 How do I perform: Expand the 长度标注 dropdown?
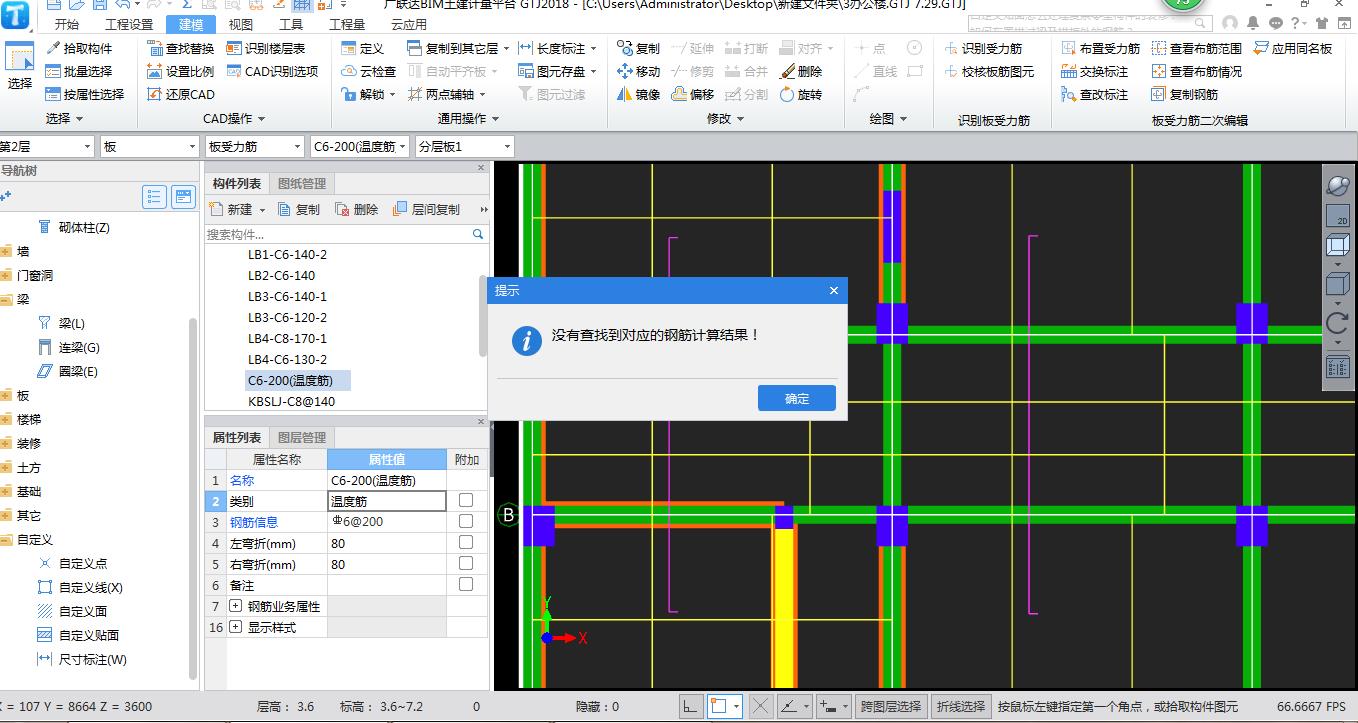click(593, 48)
